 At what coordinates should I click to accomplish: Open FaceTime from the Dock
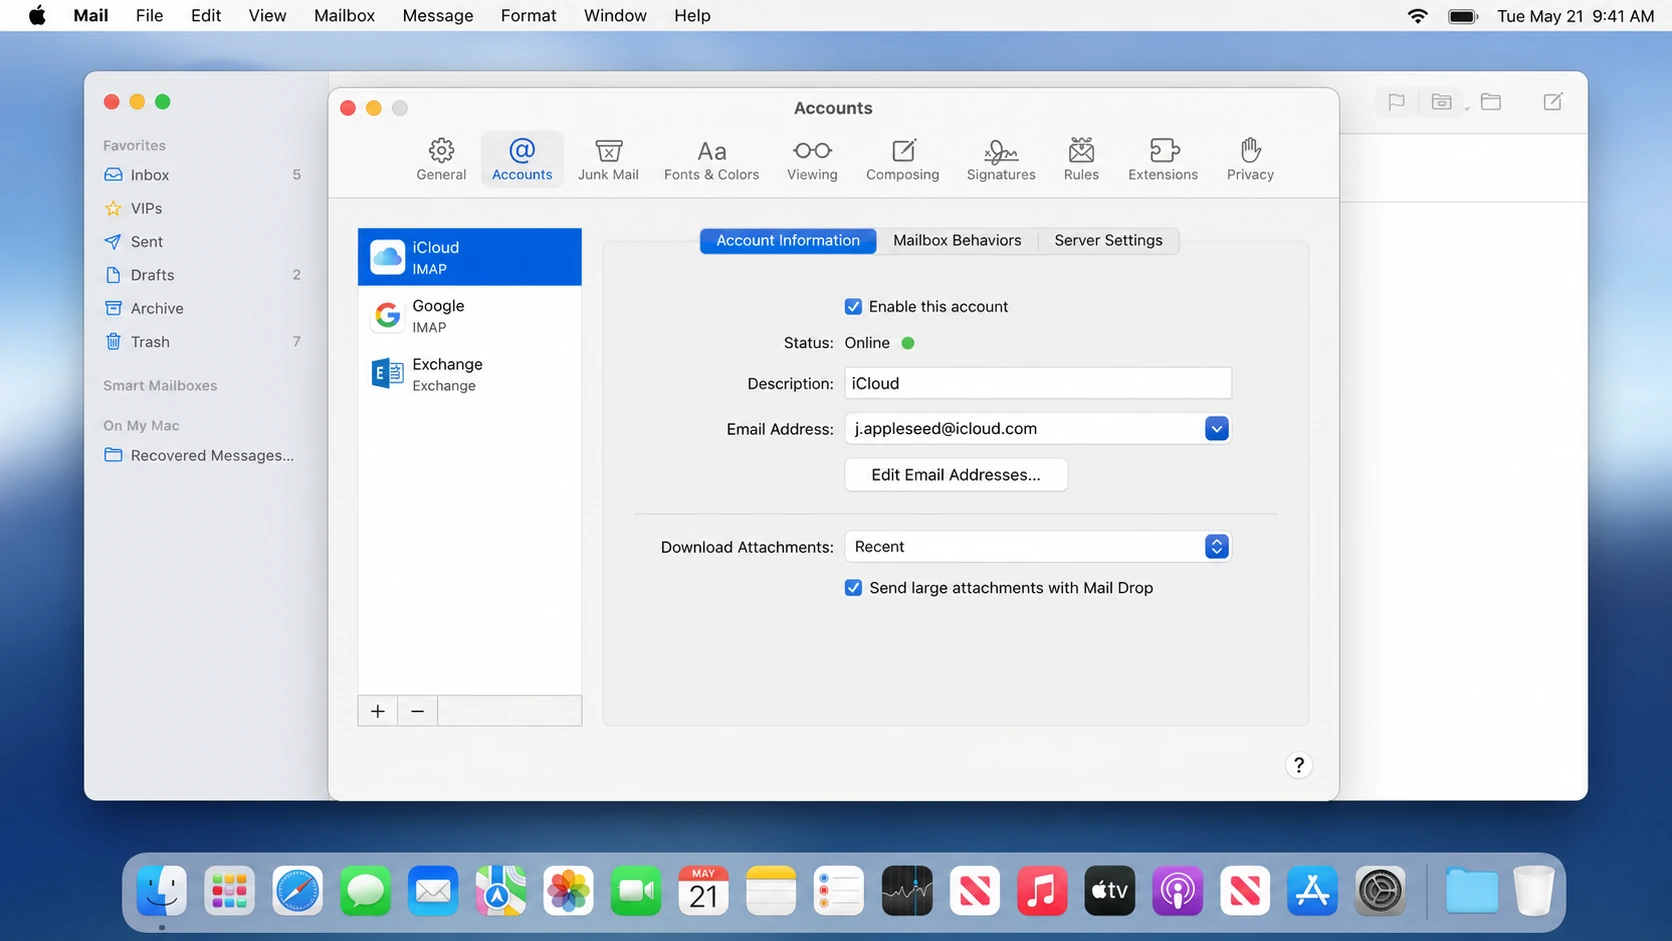point(636,891)
